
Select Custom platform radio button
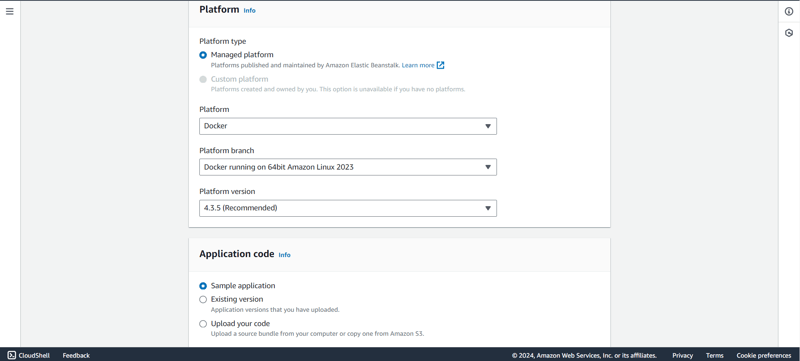(x=203, y=80)
